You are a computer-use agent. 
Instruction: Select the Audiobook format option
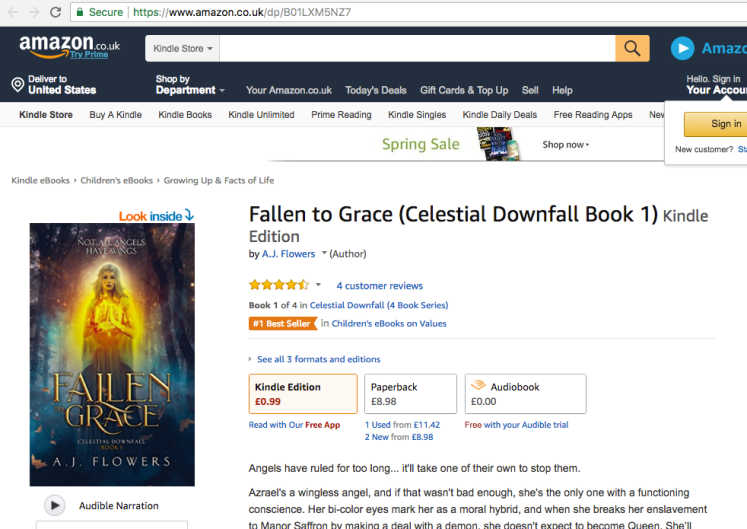pos(525,394)
